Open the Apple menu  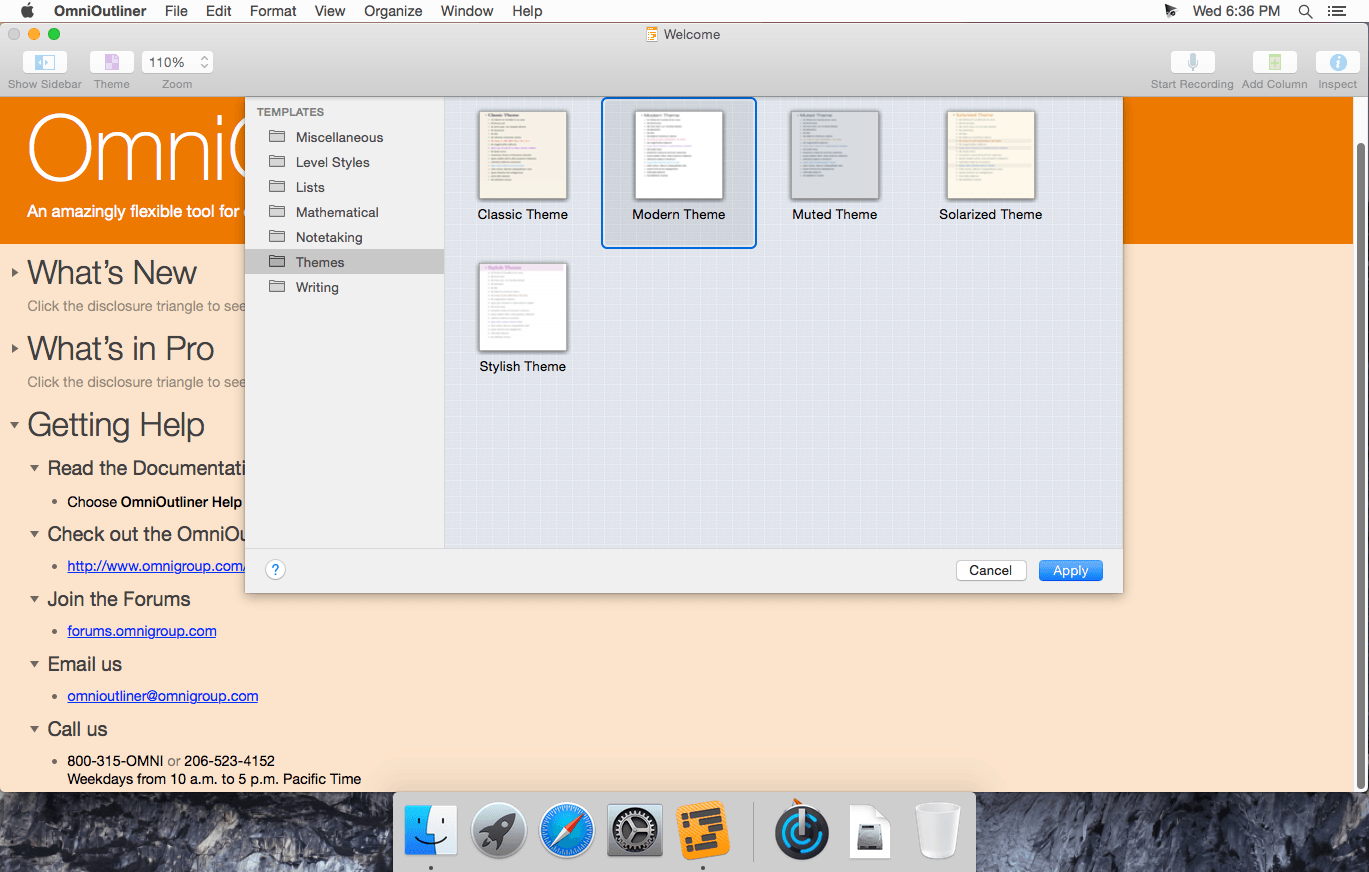27,11
